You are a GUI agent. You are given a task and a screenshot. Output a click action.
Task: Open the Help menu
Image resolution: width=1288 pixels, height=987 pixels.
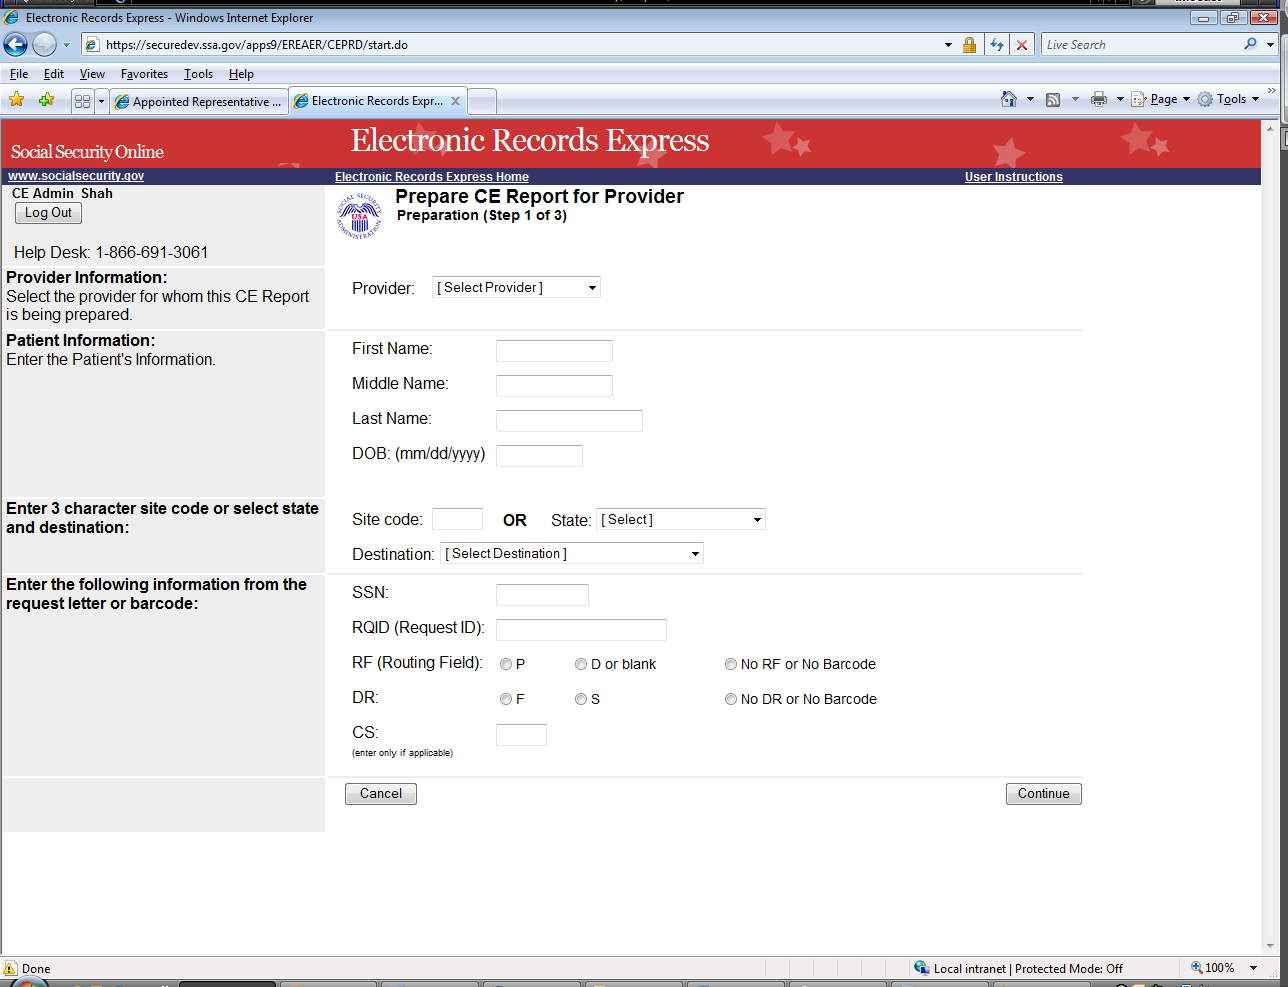point(241,74)
